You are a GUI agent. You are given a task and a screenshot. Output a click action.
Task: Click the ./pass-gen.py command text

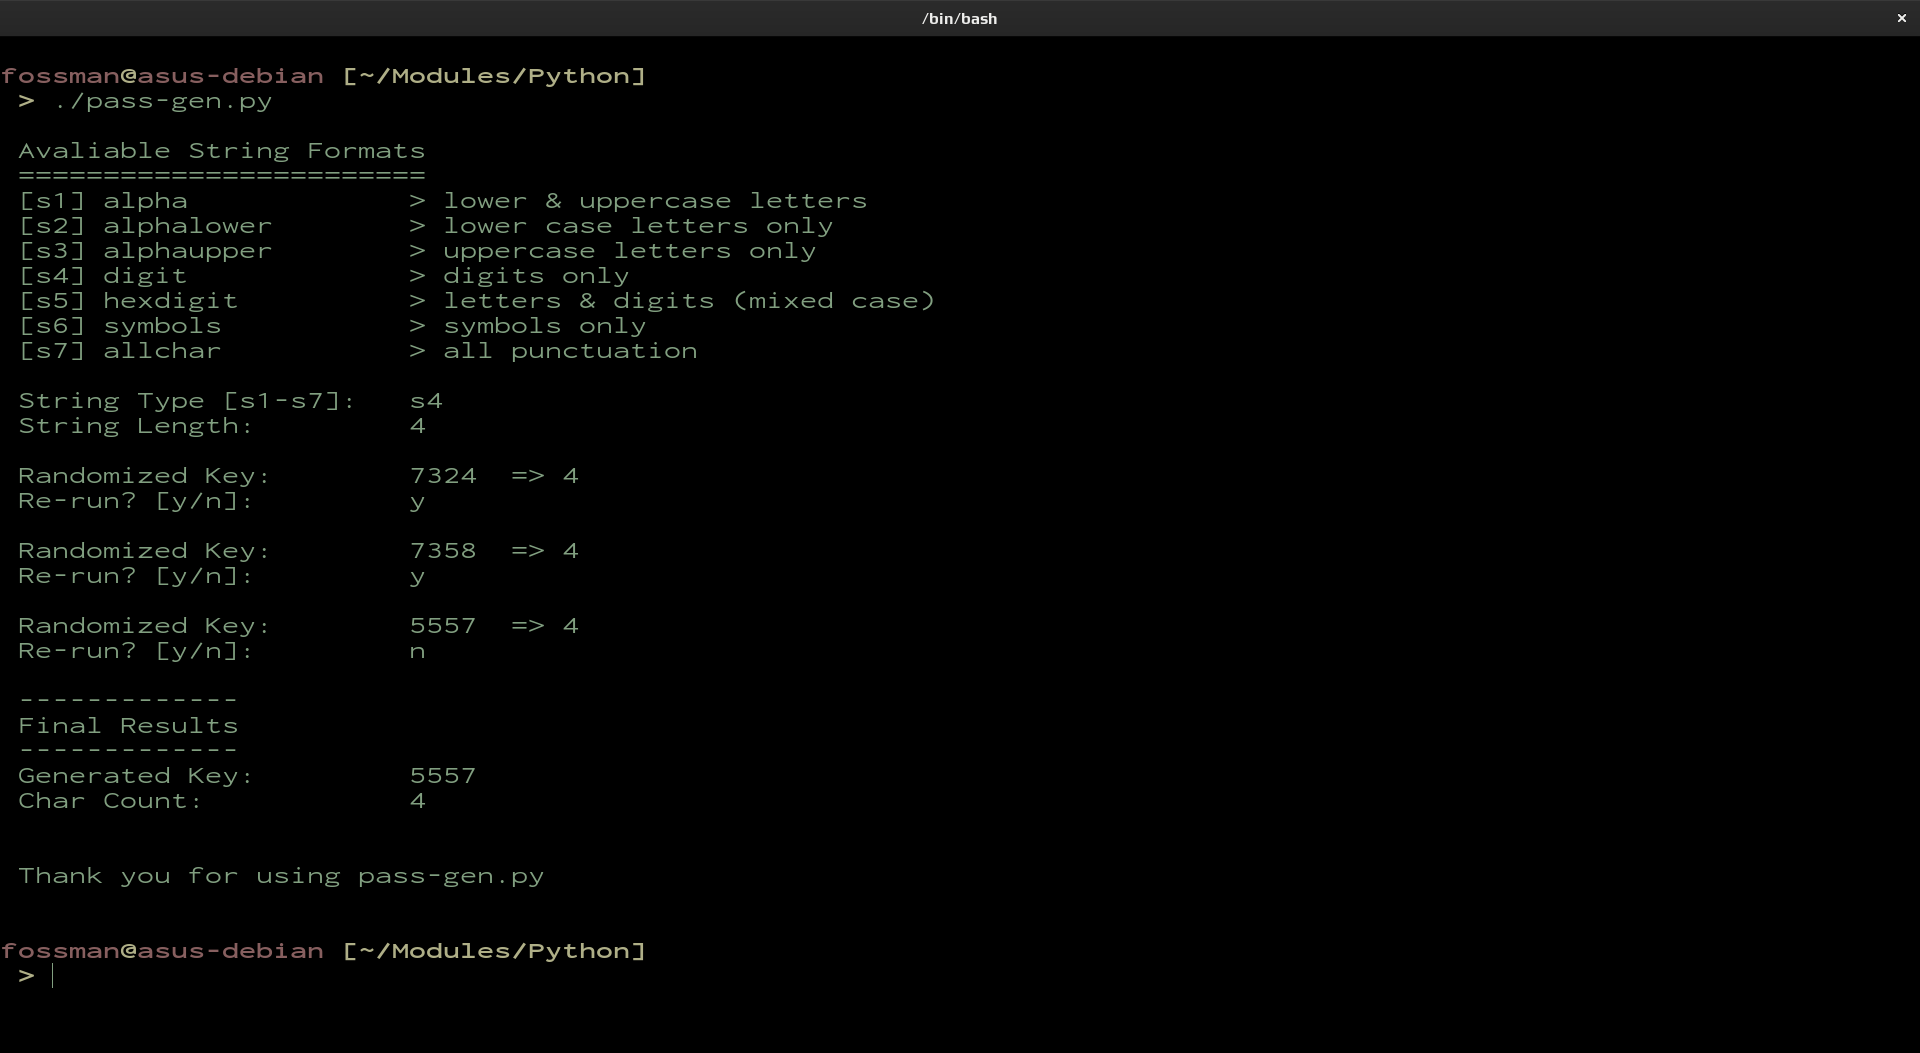(x=163, y=101)
